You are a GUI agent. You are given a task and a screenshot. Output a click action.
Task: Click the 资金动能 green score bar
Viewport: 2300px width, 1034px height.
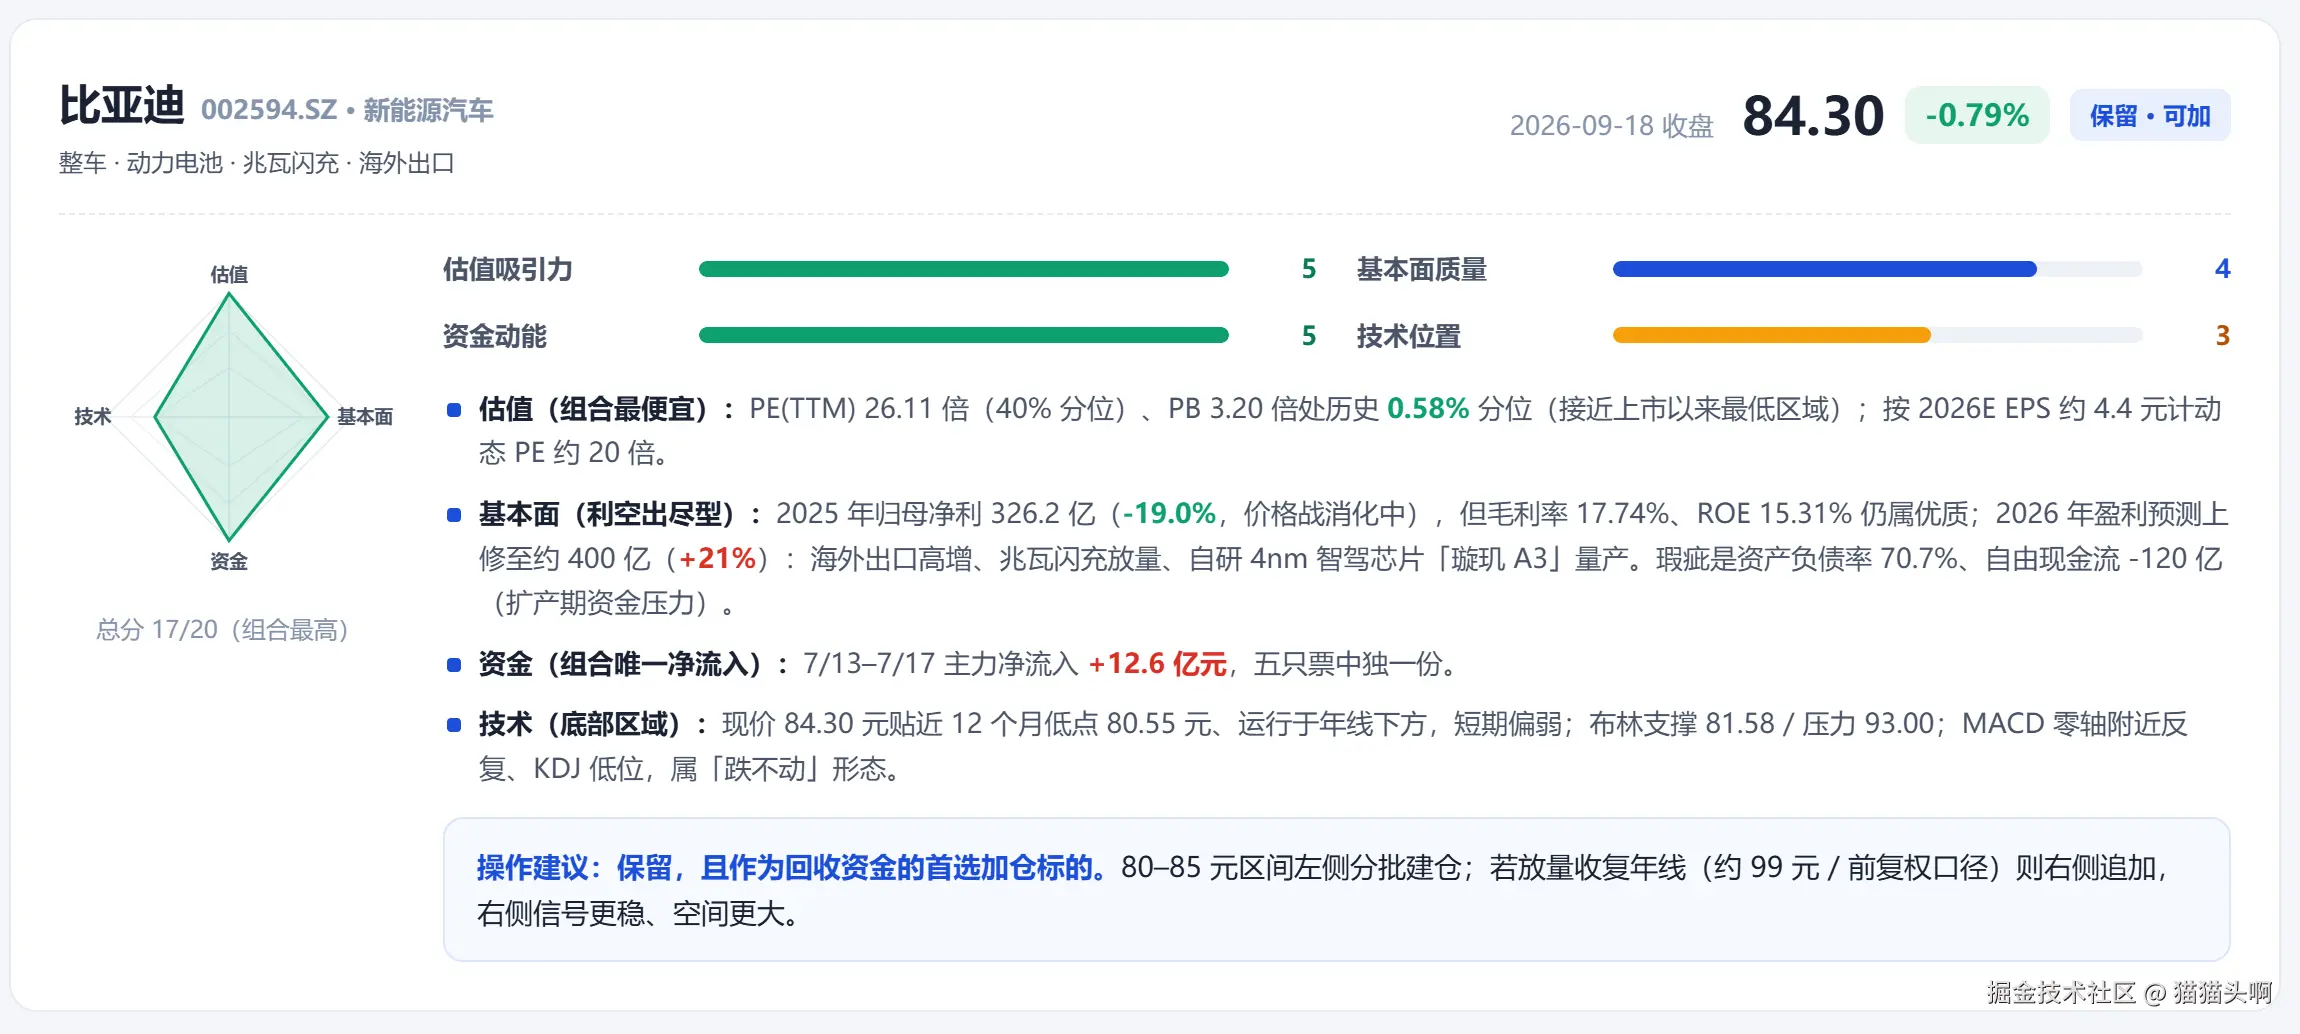click(964, 336)
